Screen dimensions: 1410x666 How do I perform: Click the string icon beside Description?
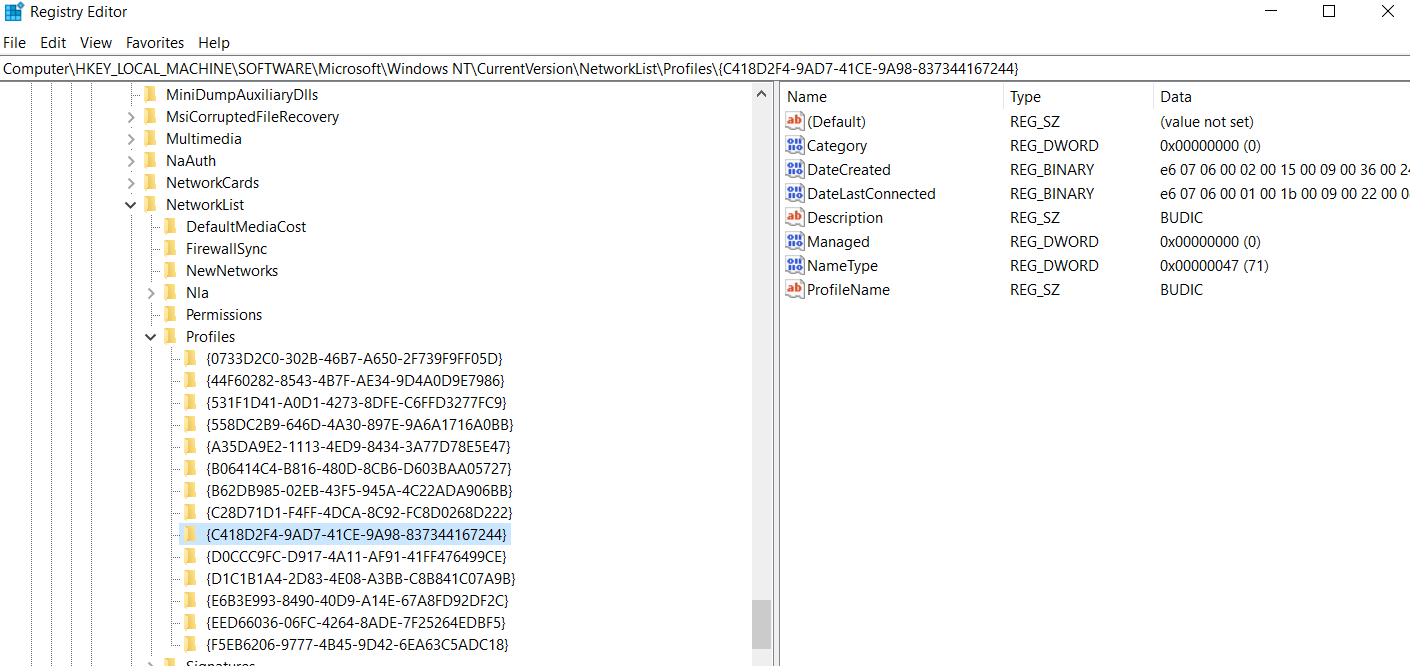tap(795, 217)
